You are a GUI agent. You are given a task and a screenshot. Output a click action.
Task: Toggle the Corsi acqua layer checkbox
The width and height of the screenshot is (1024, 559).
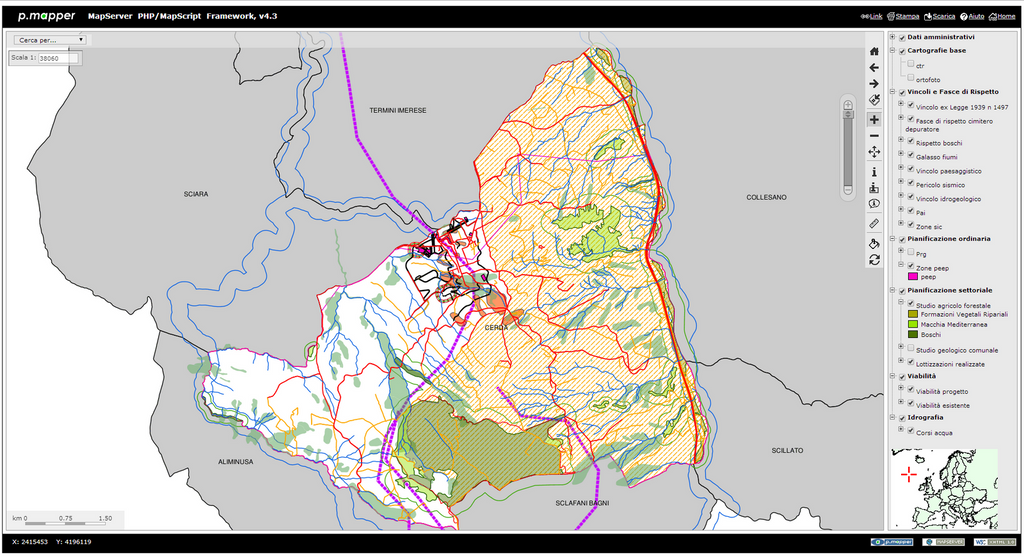point(910,431)
